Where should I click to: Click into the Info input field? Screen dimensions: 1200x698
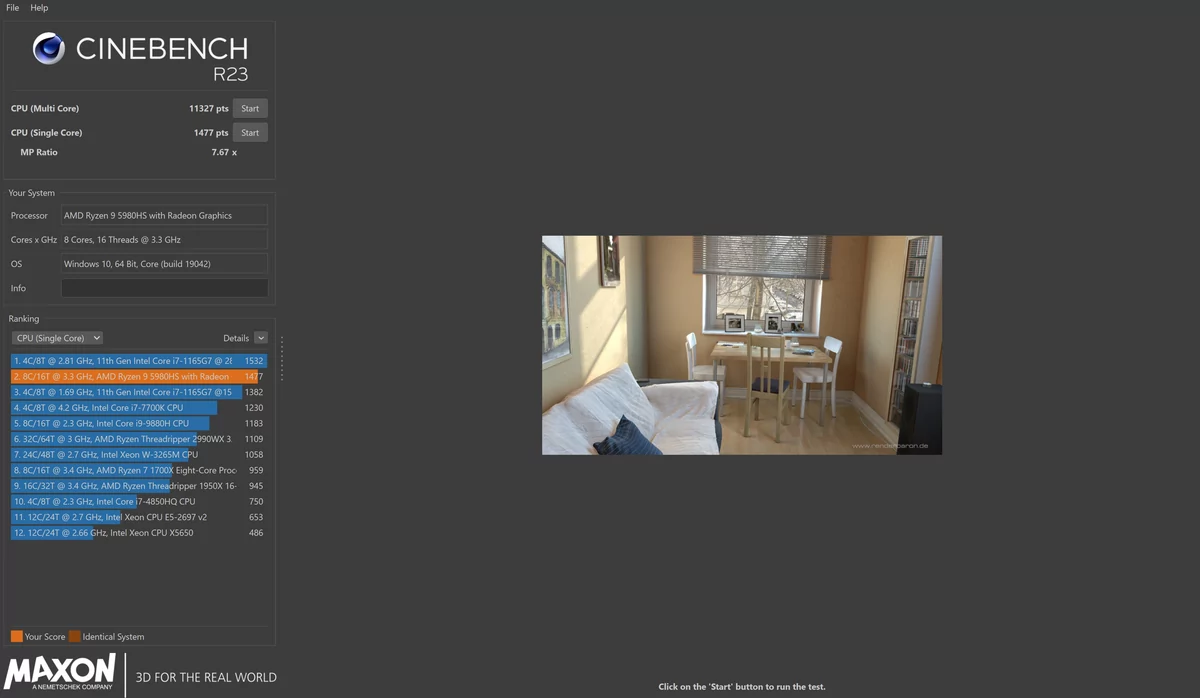[164, 288]
